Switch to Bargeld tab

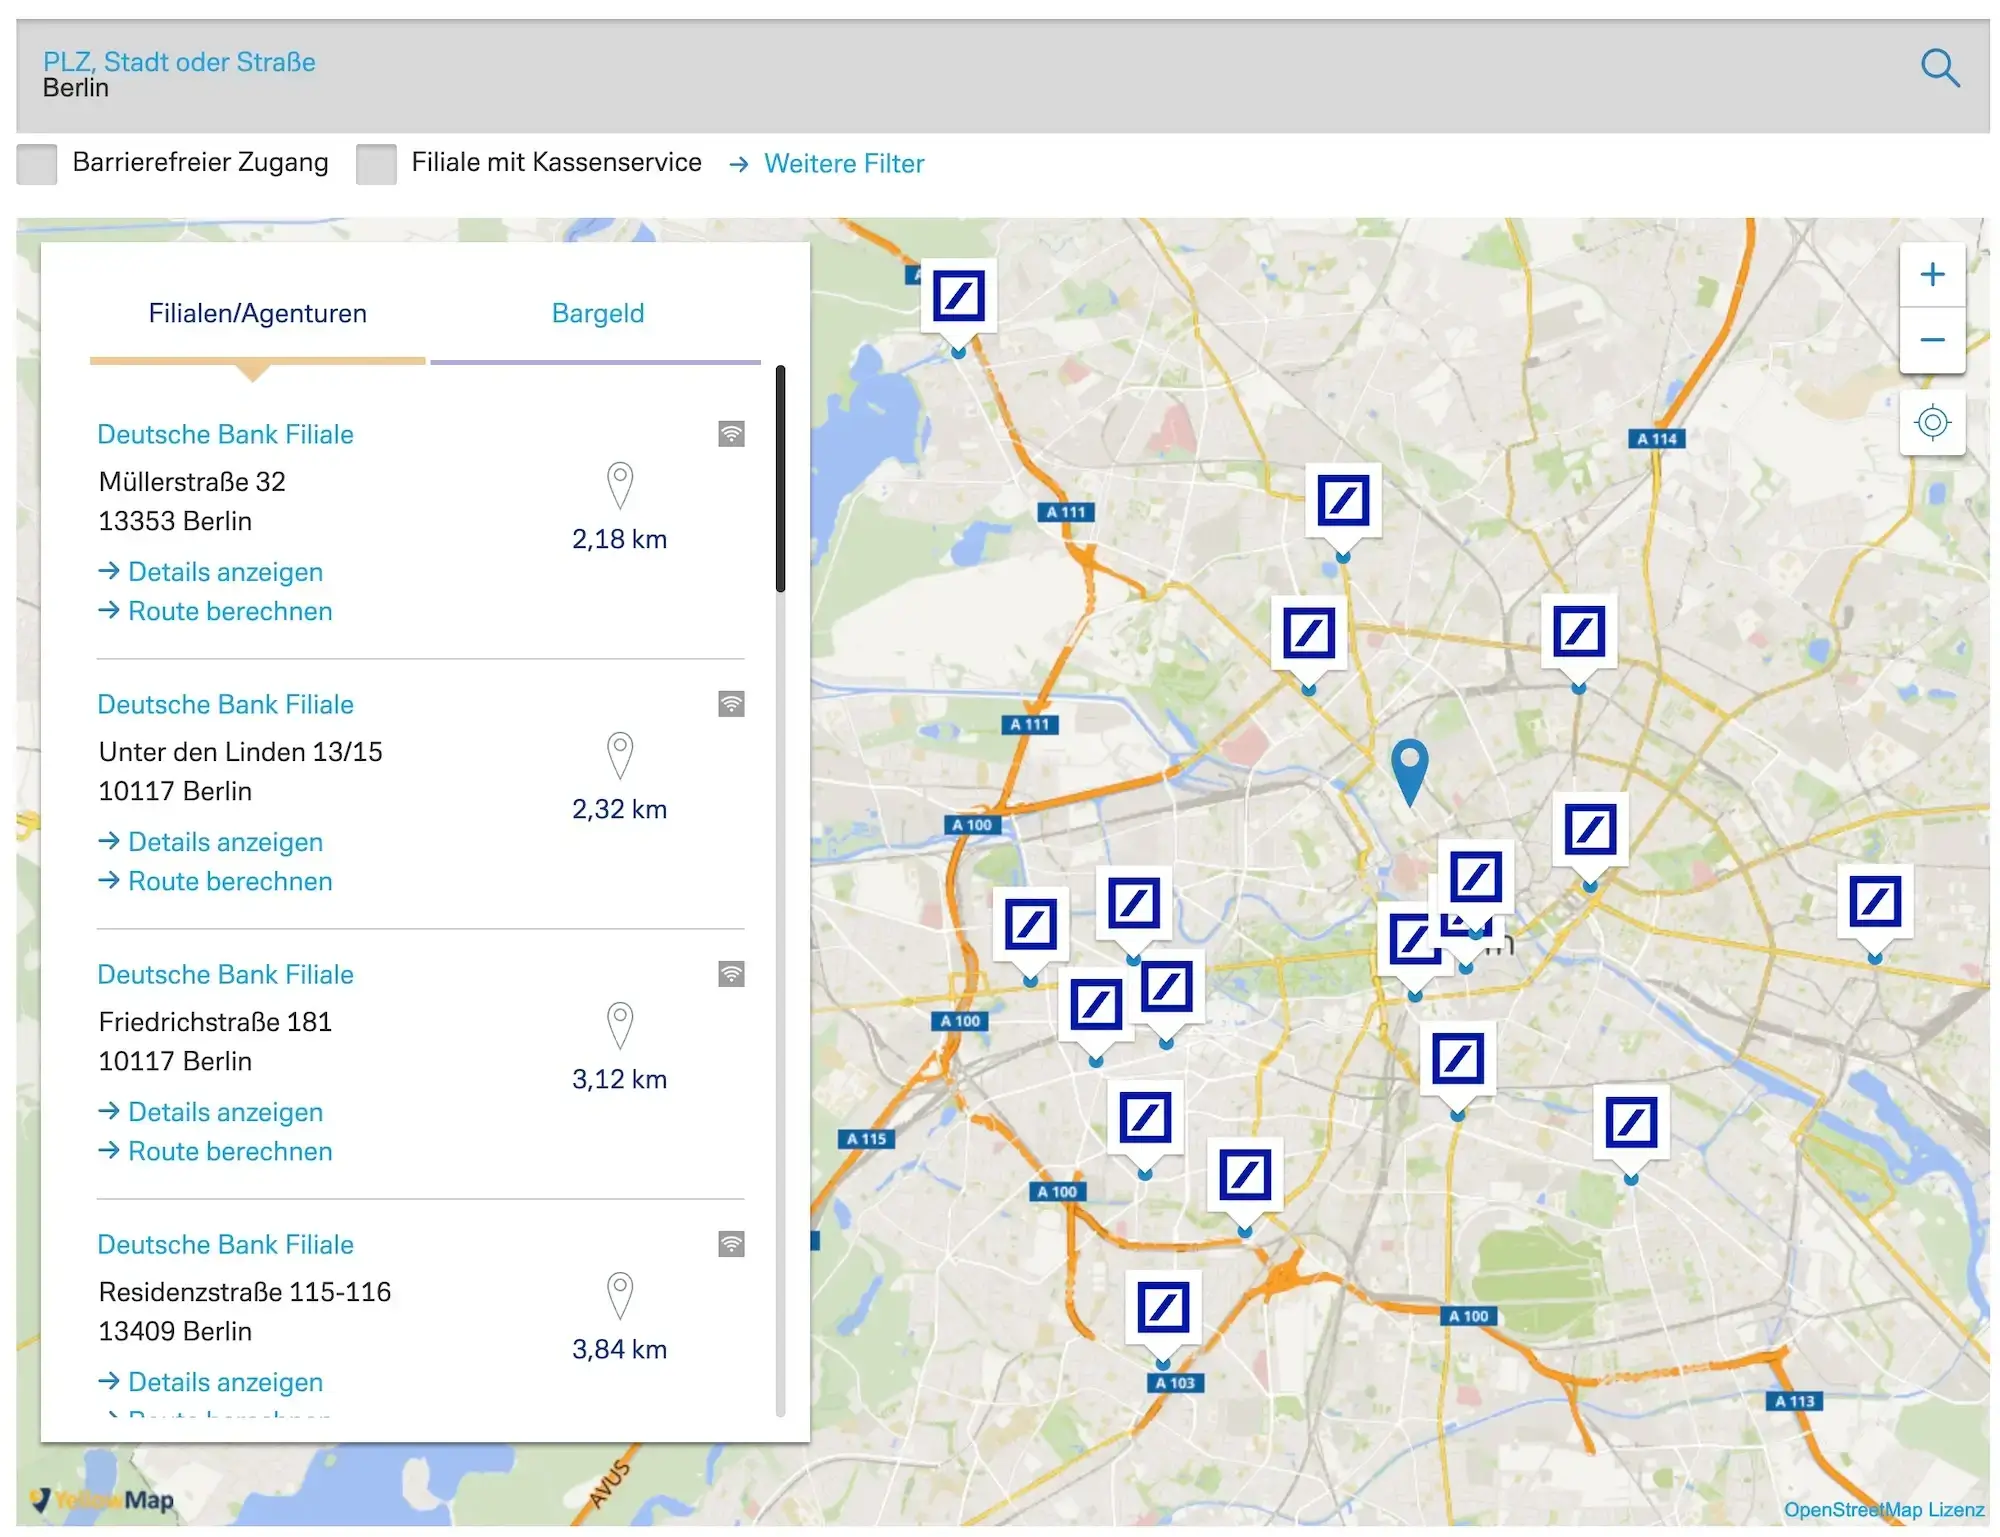[597, 314]
